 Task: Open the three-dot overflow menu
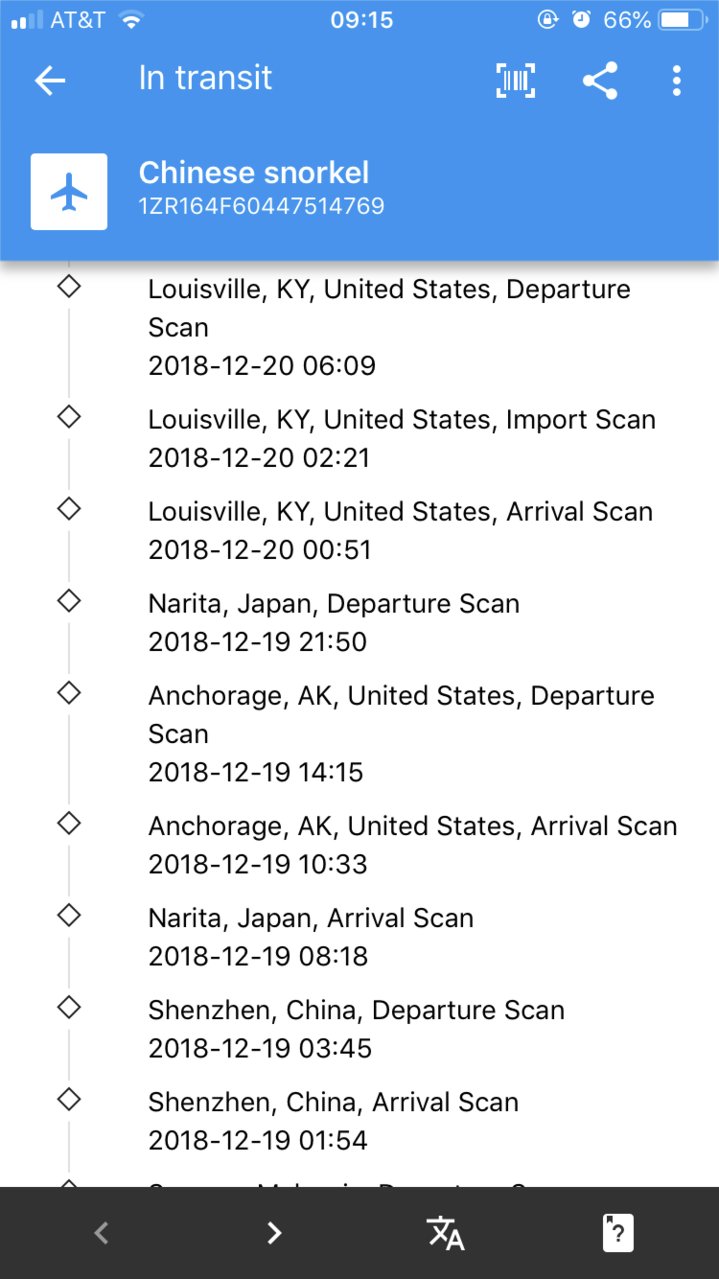(677, 81)
